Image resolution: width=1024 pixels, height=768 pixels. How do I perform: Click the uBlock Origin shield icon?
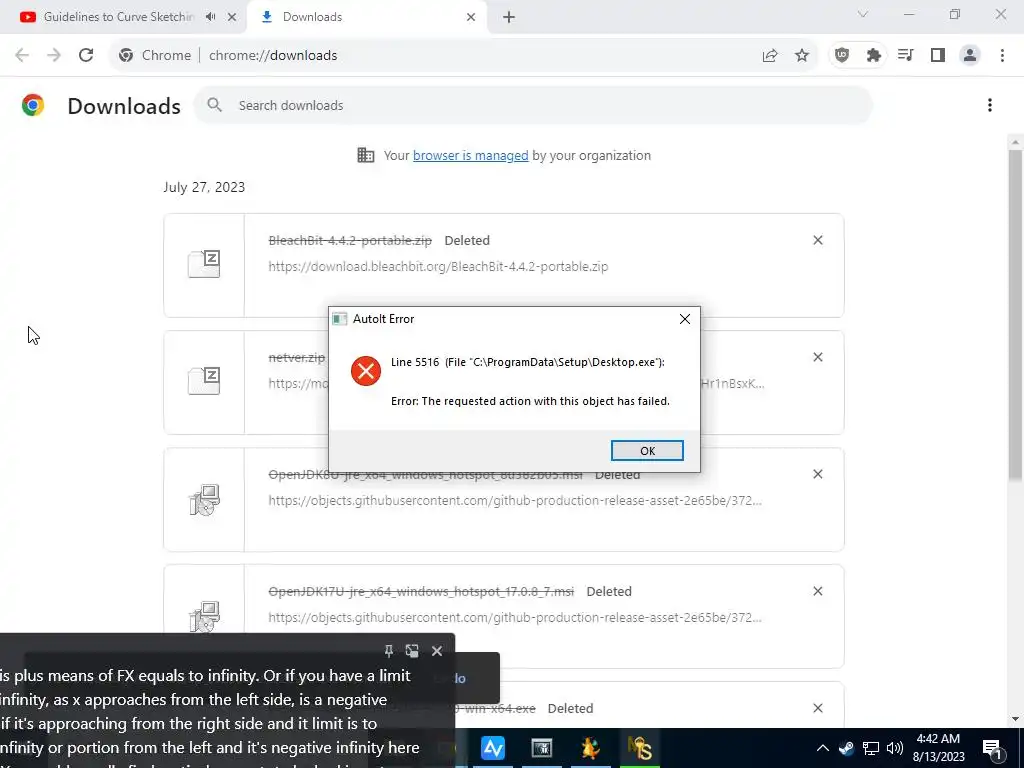click(842, 56)
